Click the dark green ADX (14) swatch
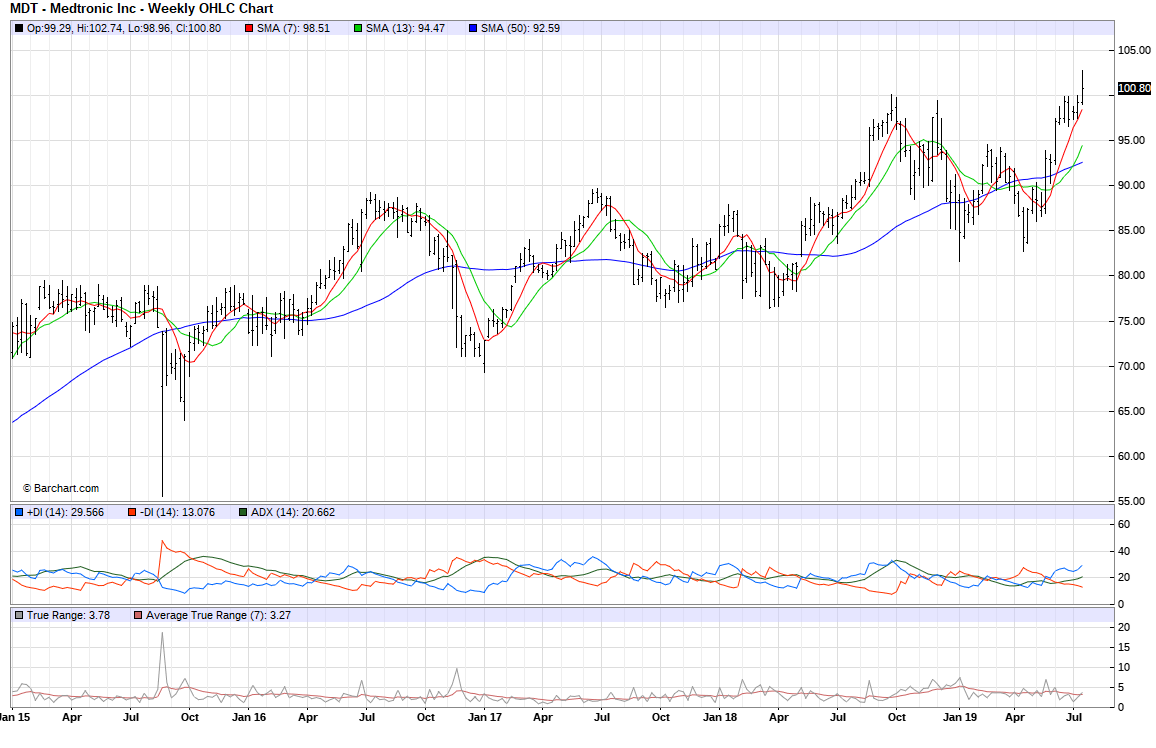 [x=243, y=512]
